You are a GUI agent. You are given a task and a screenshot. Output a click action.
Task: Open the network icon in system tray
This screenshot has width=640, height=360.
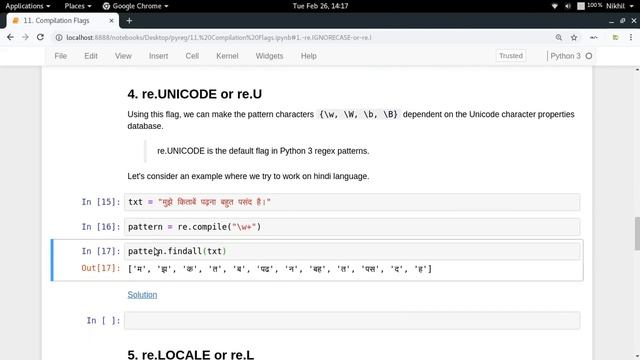(x=554, y=6)
